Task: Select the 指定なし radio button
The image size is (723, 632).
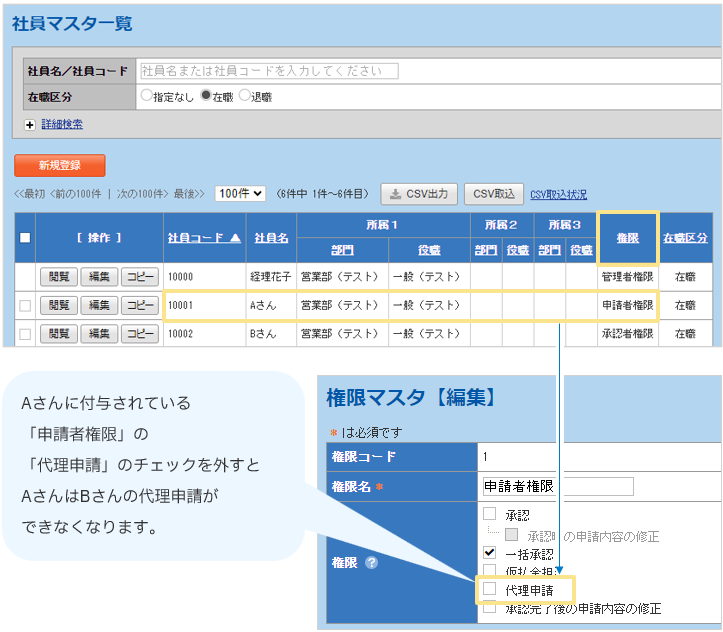Action: (147, 97)
